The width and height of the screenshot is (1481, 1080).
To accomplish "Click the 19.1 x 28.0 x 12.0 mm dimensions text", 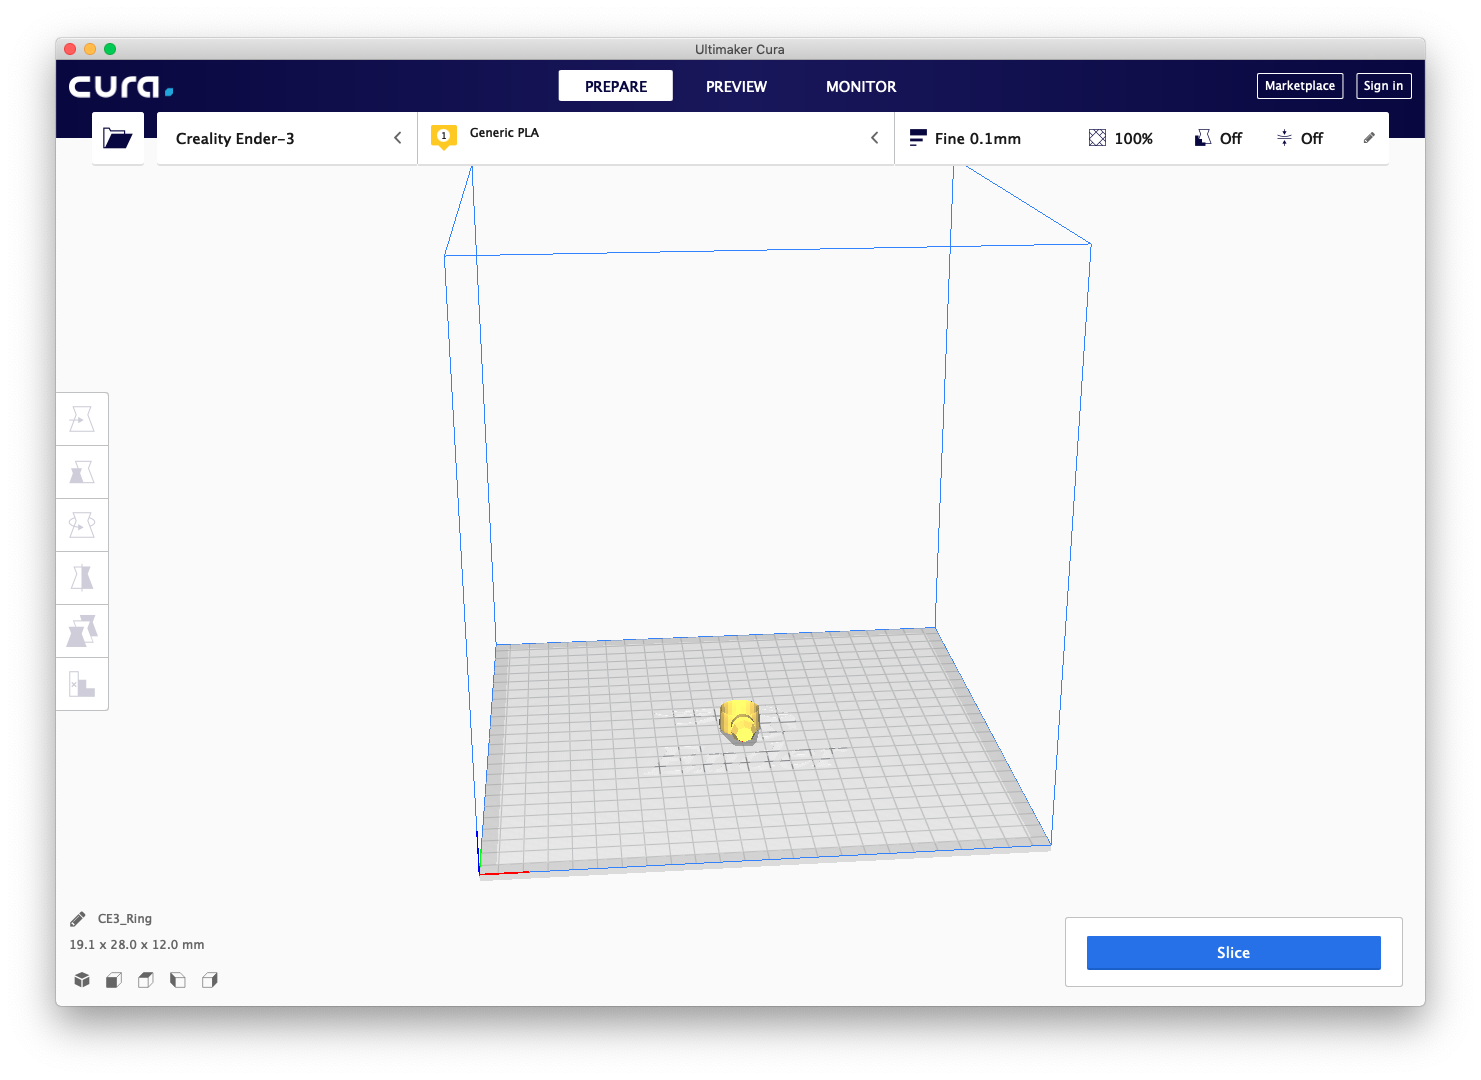I will pyautogui.click(x=137, y=945).
